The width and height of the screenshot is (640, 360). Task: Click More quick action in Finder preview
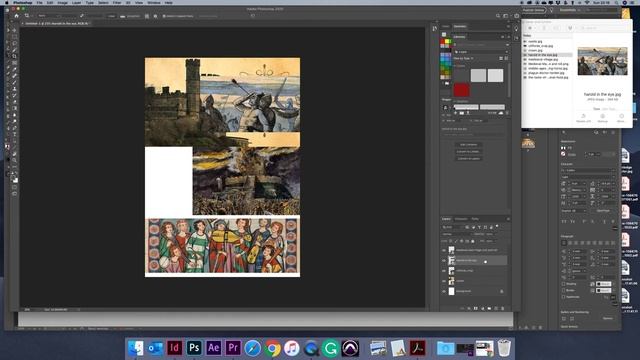tap(621, 118)
